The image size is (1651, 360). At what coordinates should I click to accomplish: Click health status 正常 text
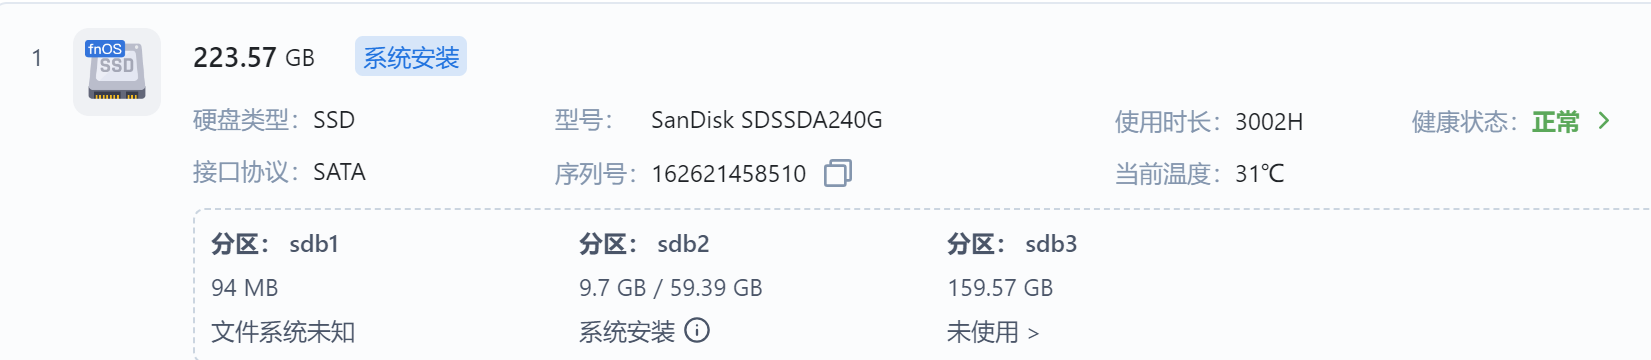click(x=1555, y=122)
